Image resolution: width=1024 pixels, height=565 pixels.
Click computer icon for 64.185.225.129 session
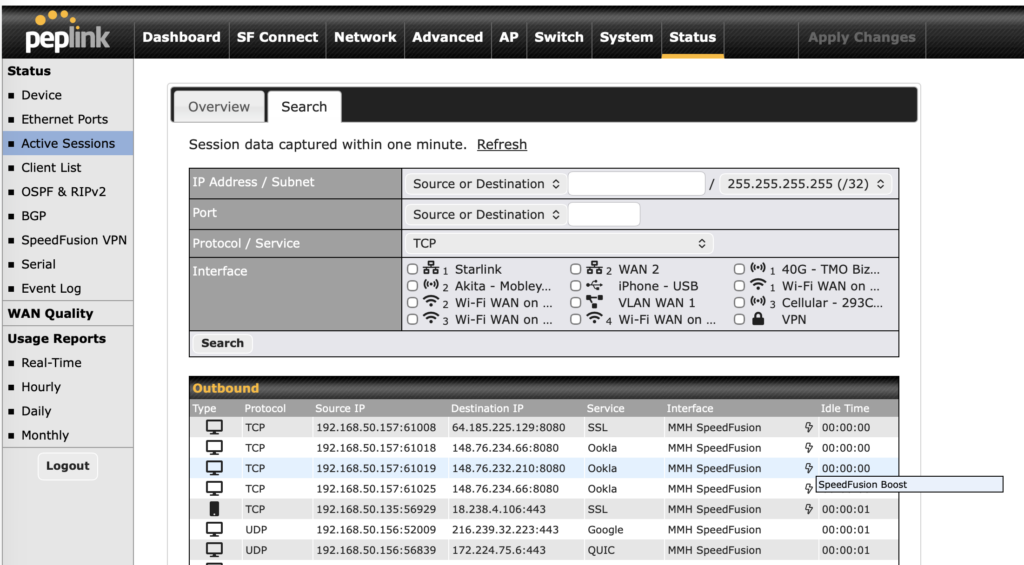(214, 427)
